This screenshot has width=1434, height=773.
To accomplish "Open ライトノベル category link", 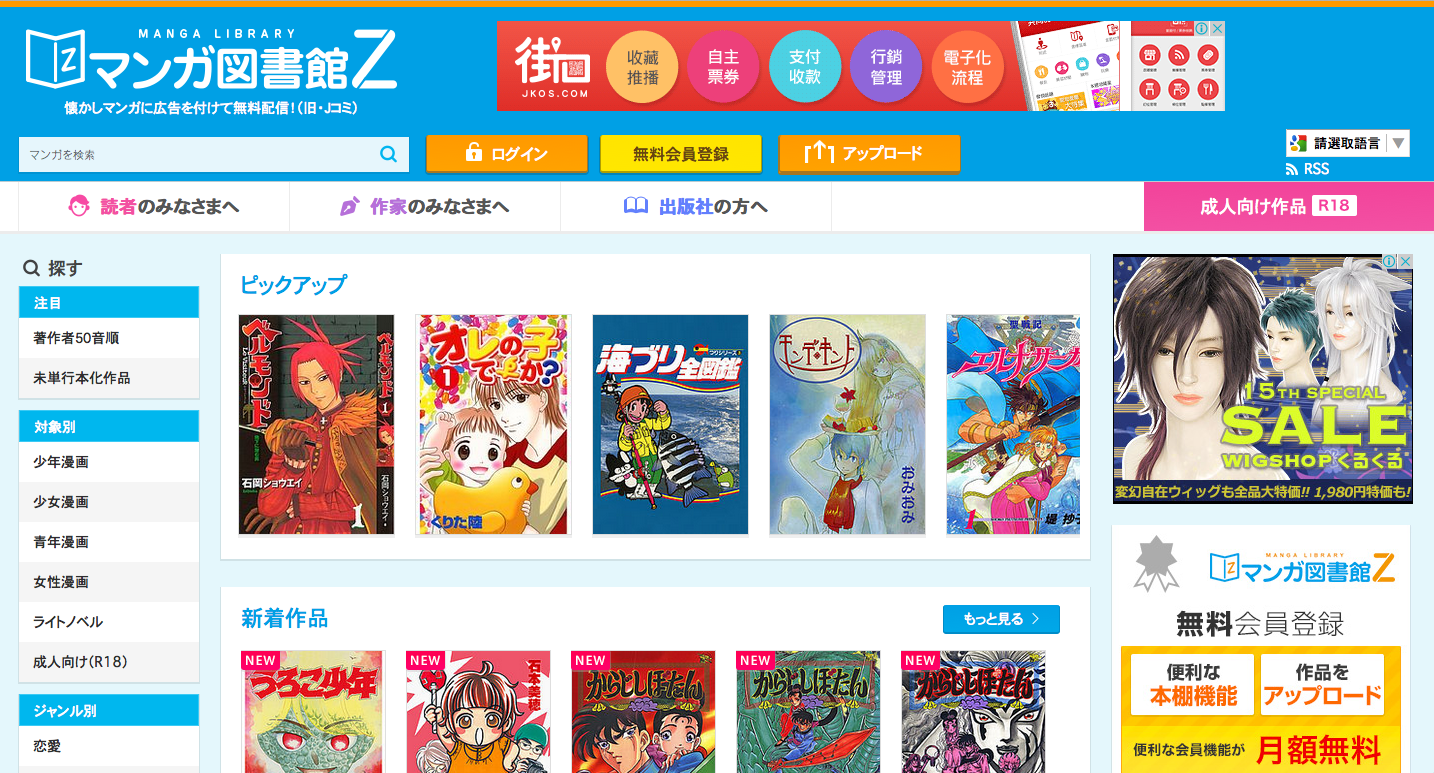I will coord(109,622).
